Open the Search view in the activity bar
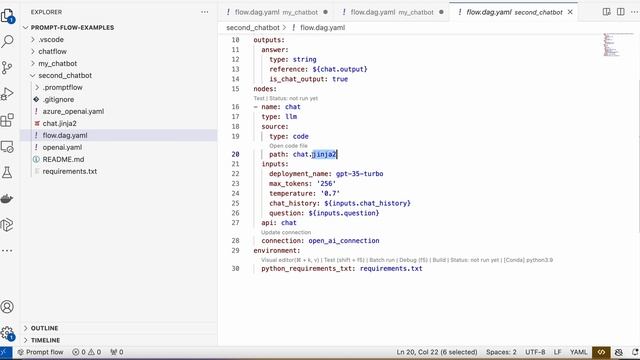 pos(7,41)
